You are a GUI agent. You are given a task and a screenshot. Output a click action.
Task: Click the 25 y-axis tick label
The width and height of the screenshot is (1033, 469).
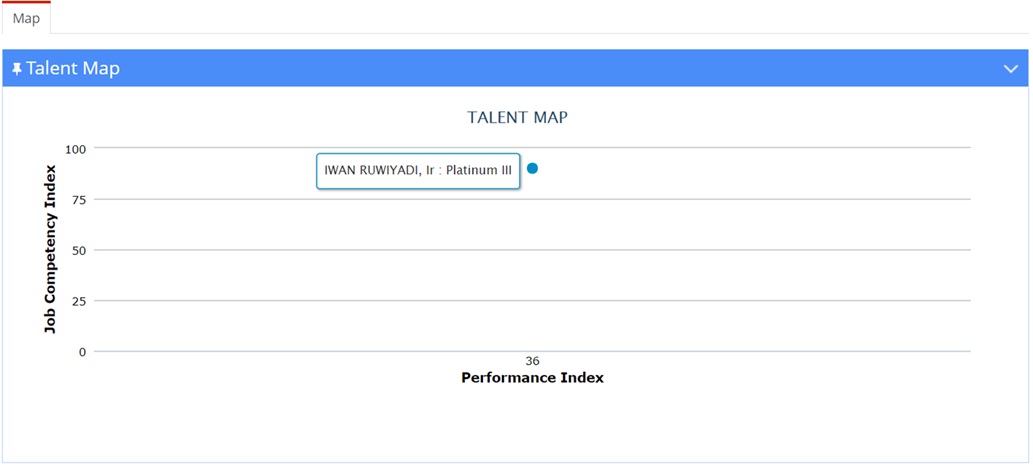tap(79, 301)
